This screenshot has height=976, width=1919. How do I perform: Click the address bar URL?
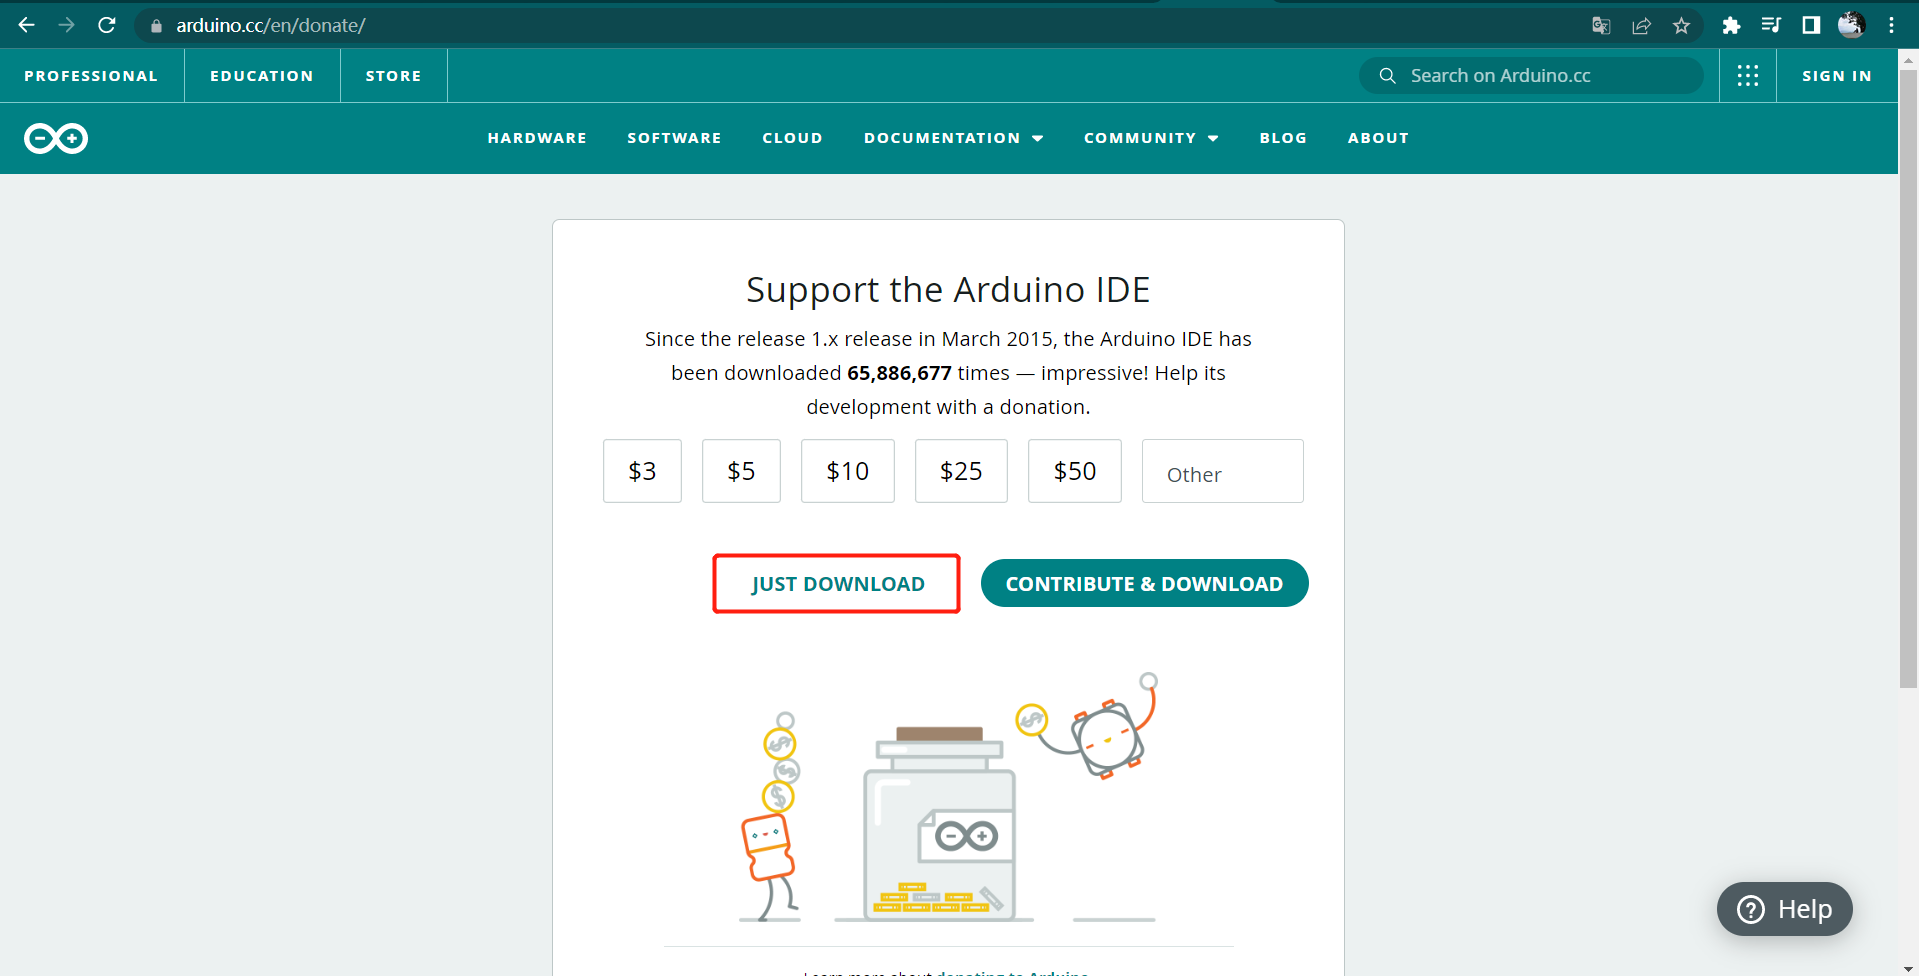tap(271, 26)
